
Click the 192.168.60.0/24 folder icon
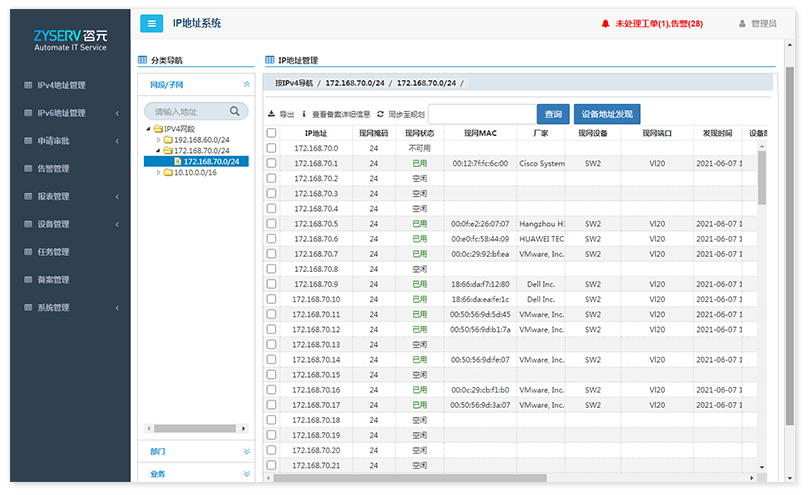tap(168, 140)
